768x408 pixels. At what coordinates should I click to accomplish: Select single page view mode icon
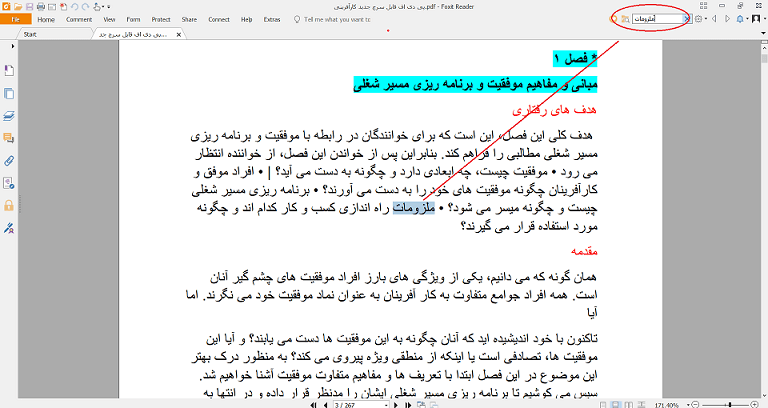603,405
